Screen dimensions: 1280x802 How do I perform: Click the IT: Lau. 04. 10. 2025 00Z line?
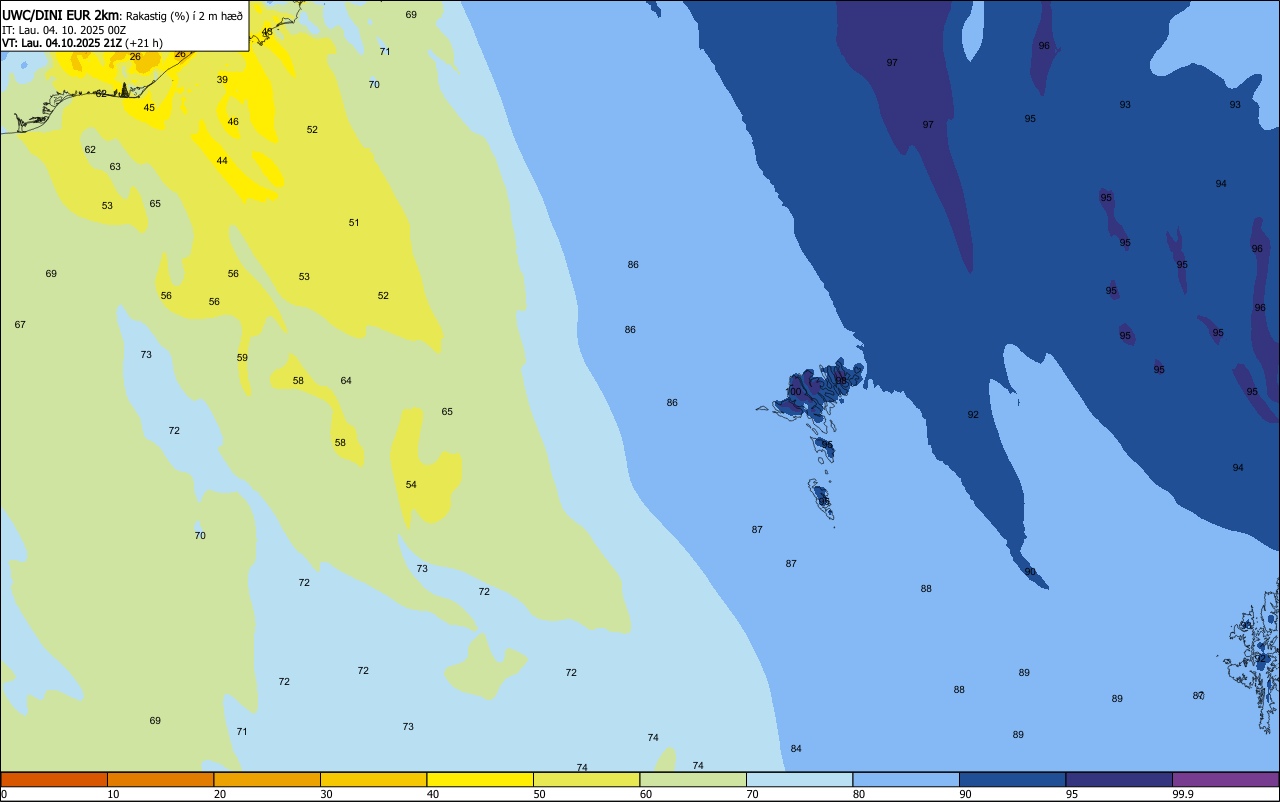64,30
